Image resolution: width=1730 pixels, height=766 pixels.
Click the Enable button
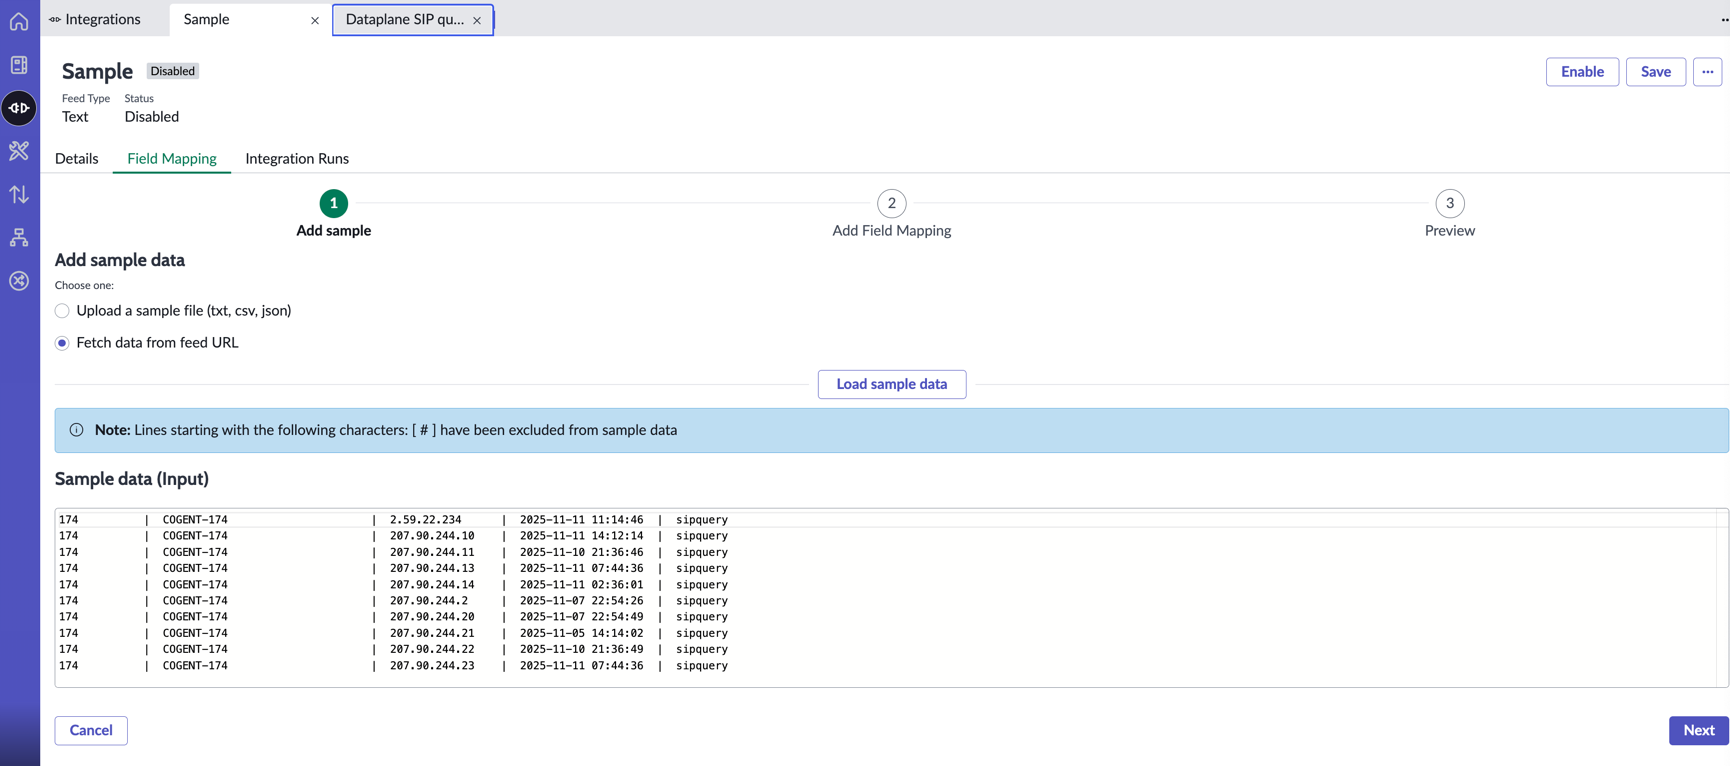(1582, 72)
